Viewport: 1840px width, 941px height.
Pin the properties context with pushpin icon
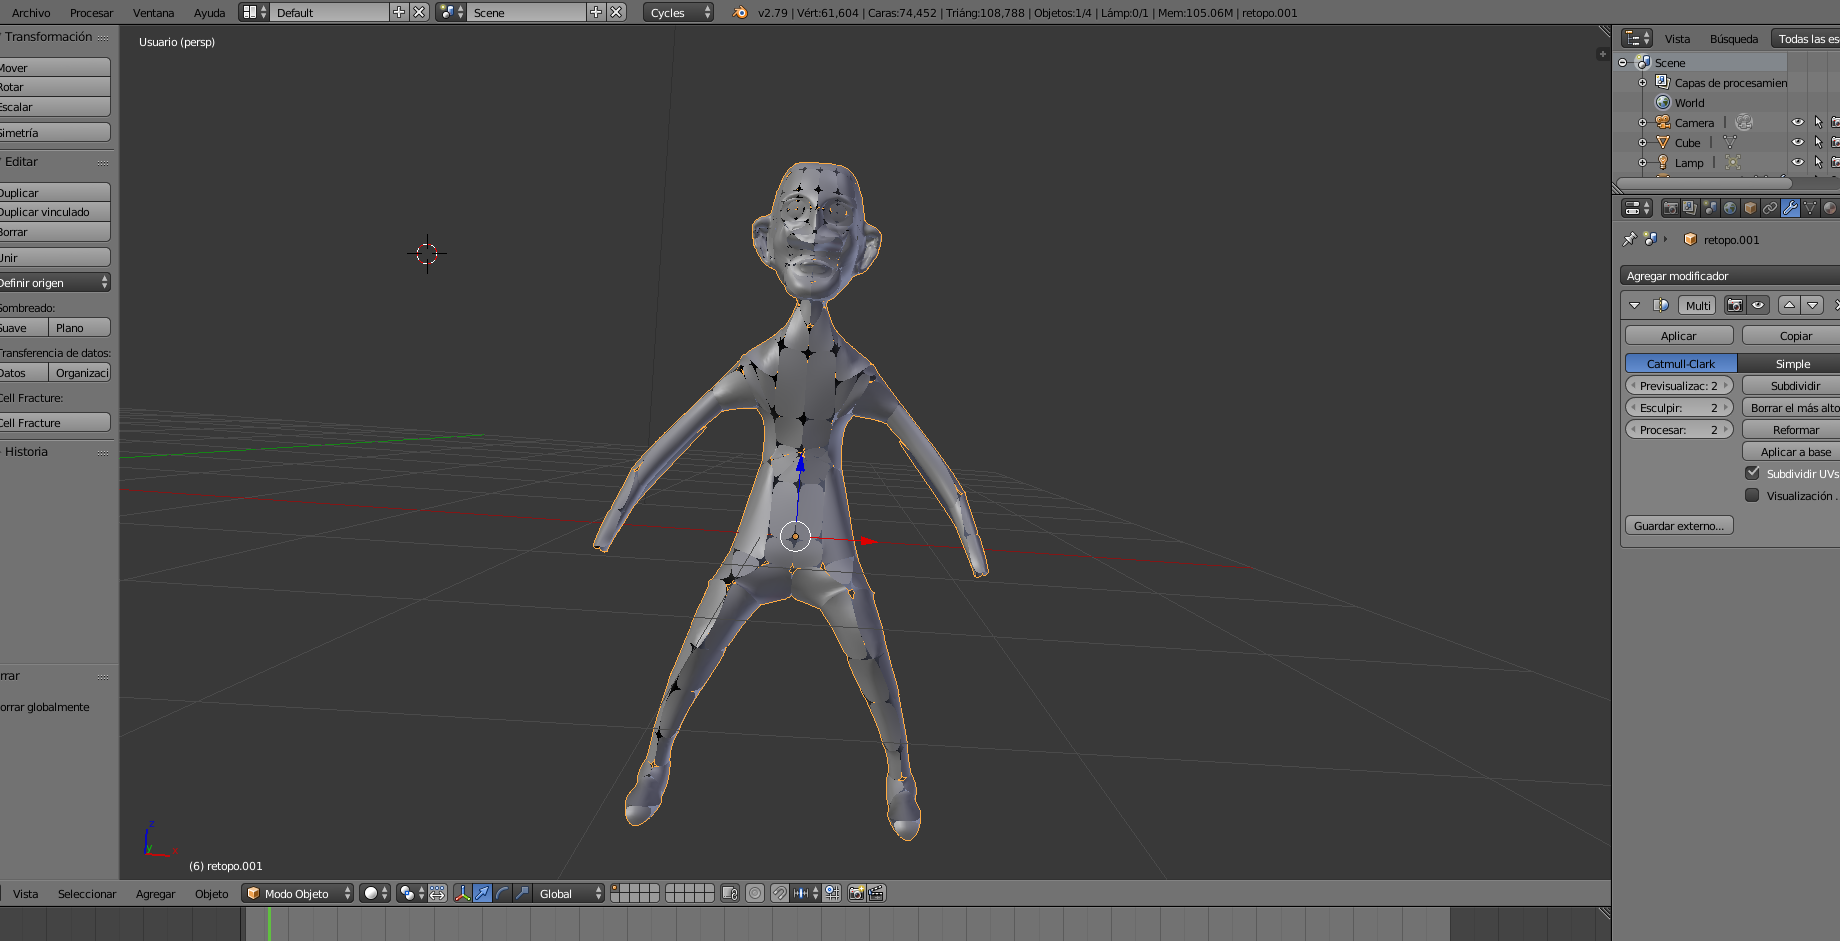(1629, 239)
